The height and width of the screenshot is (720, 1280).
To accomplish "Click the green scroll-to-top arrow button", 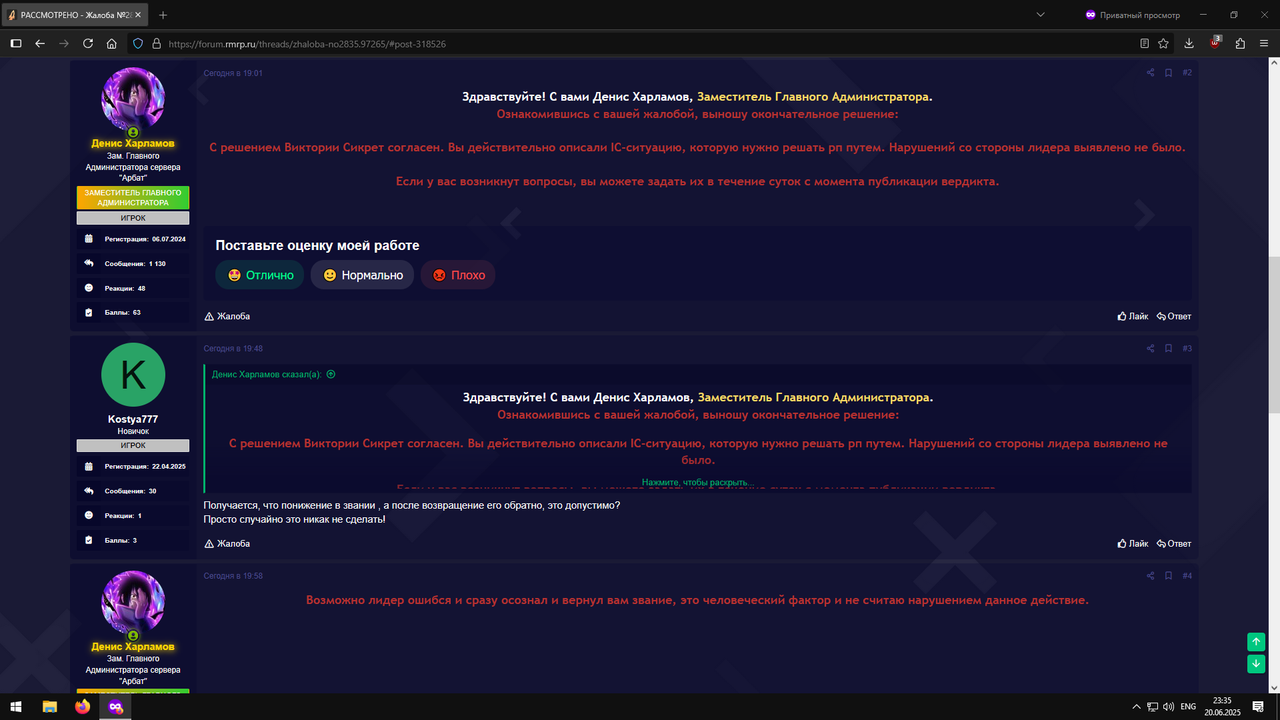I will [x=1256, y=641].
